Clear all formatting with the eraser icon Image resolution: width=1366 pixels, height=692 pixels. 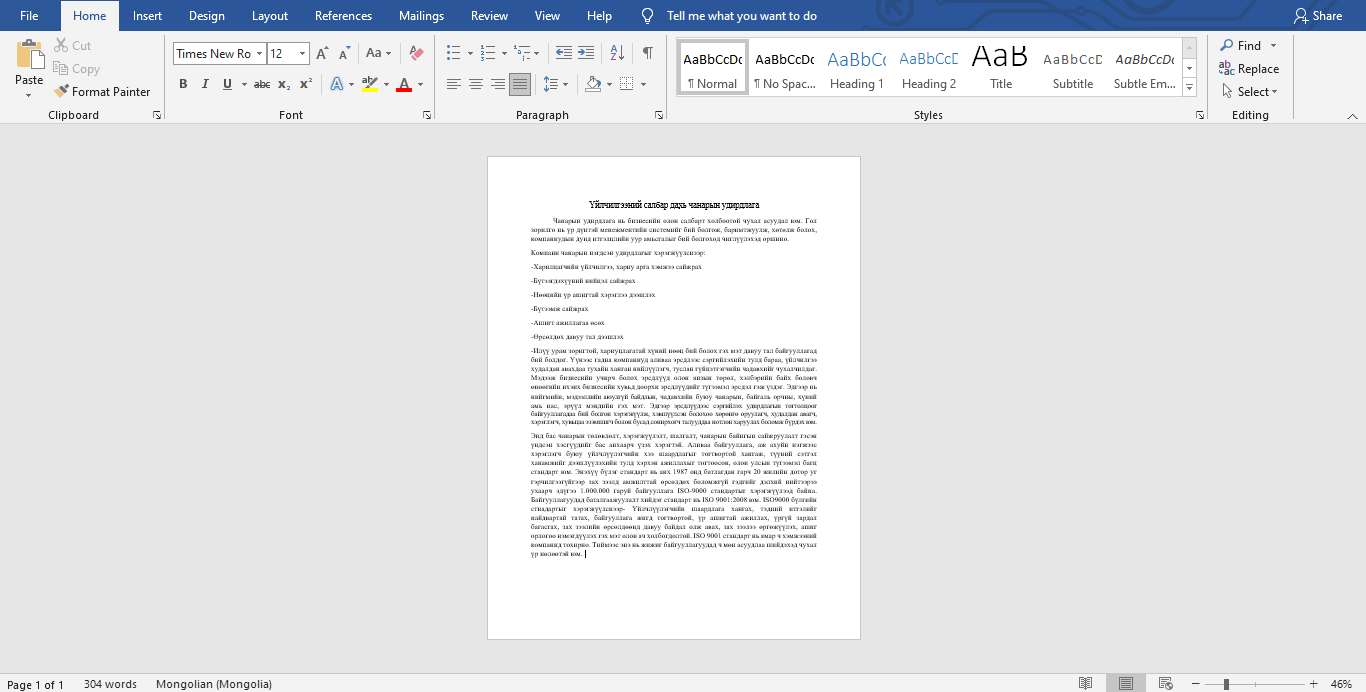coord(417,54)
